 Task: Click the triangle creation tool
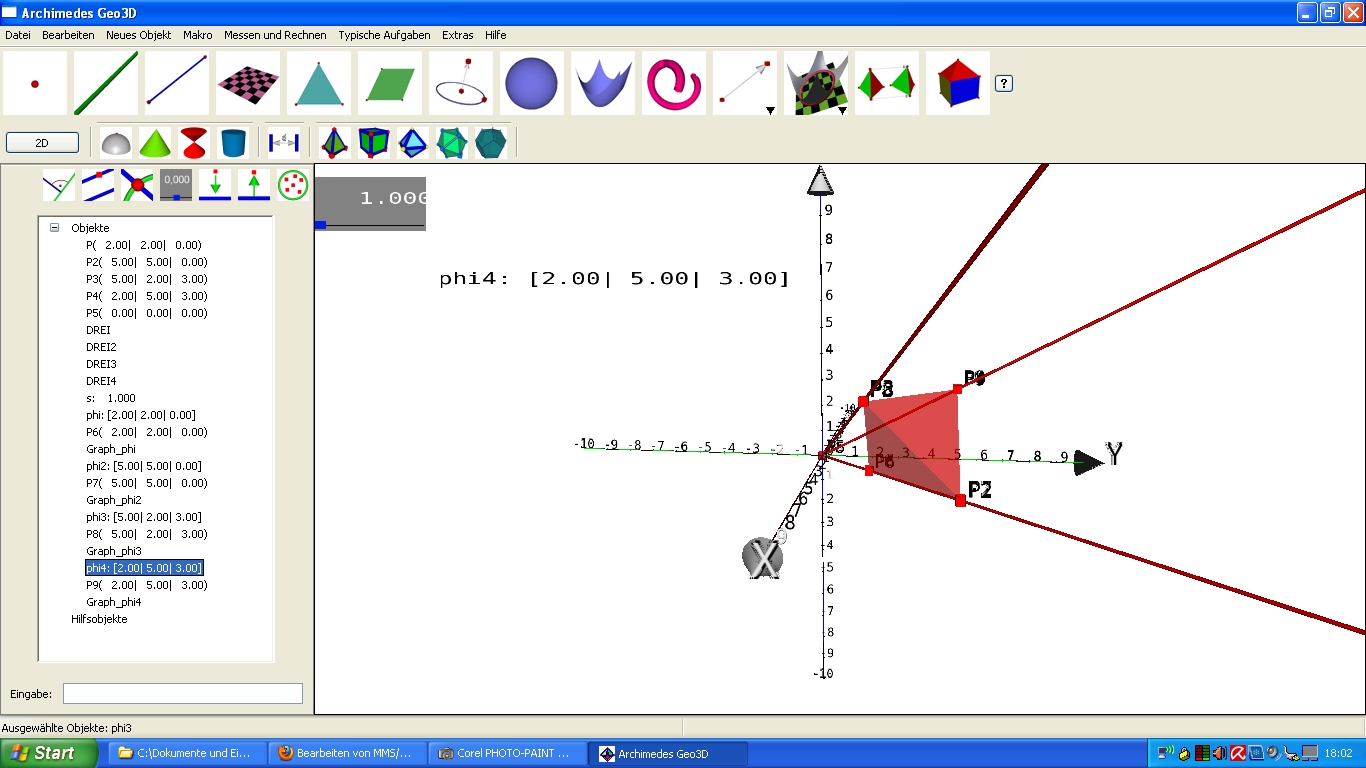tap(318, 83)
